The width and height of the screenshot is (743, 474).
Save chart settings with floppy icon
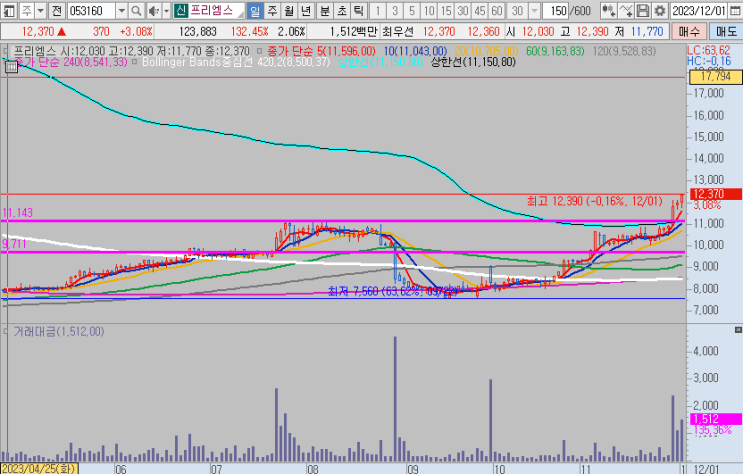[643, 10]
